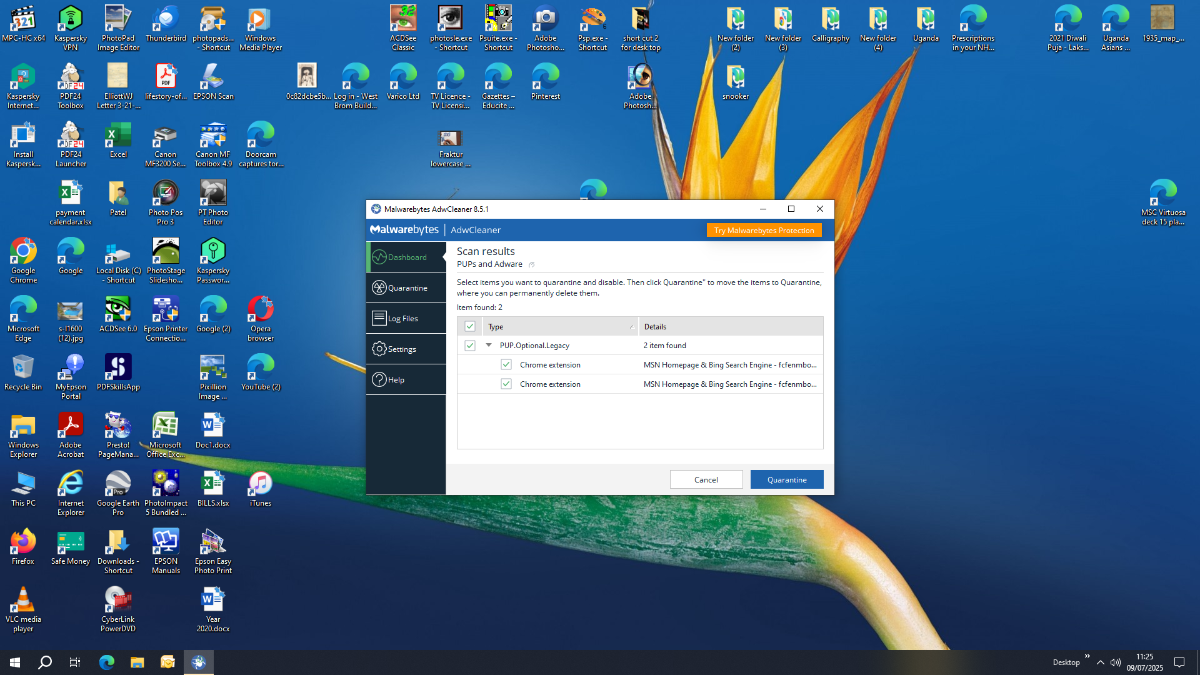The width and height of the screenshot is (1200, 675).
Task: Open Task View from the taskbar
Action: 75,662
